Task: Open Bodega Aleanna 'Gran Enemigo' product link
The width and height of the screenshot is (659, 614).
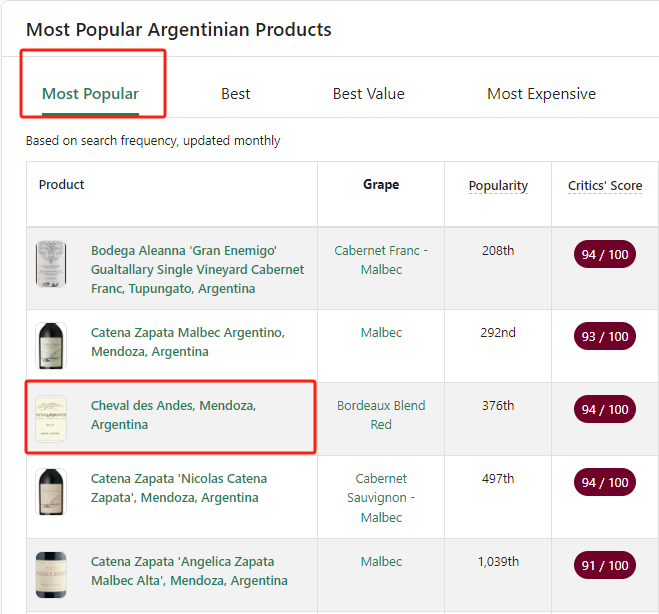Action: tap(197, 269)
